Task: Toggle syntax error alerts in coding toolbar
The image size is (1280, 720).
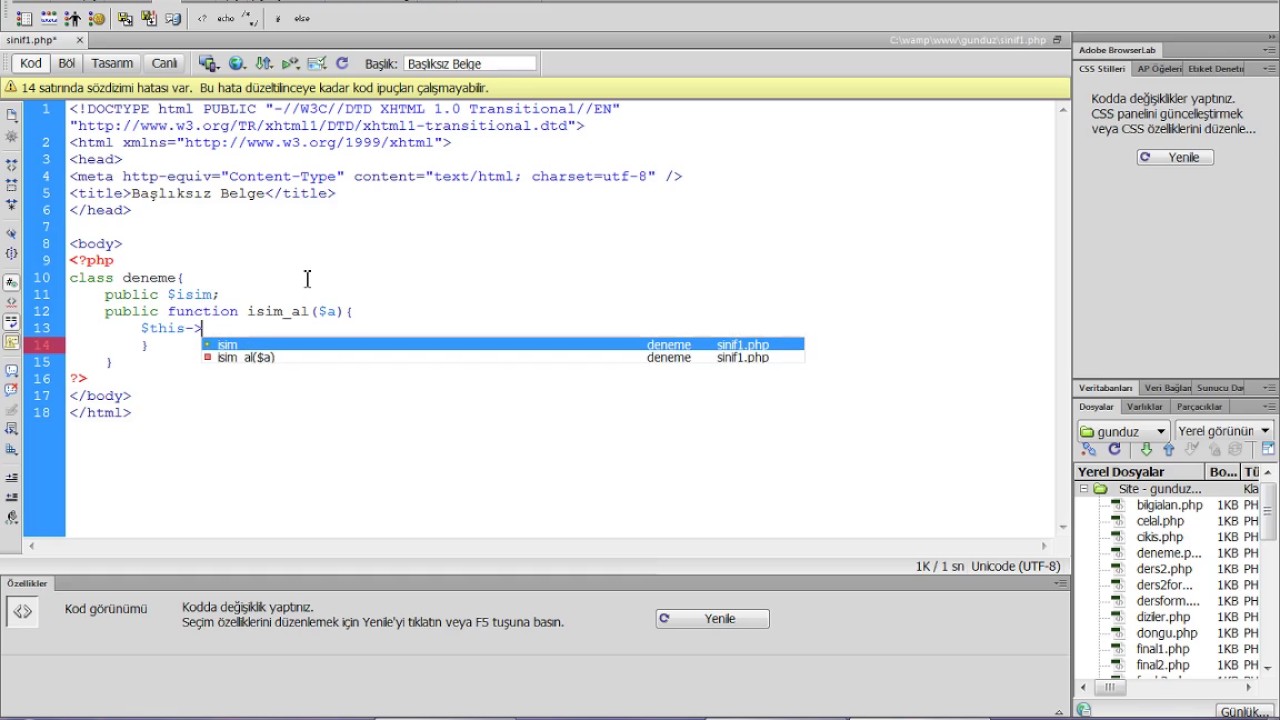Action: pos(11,341)
